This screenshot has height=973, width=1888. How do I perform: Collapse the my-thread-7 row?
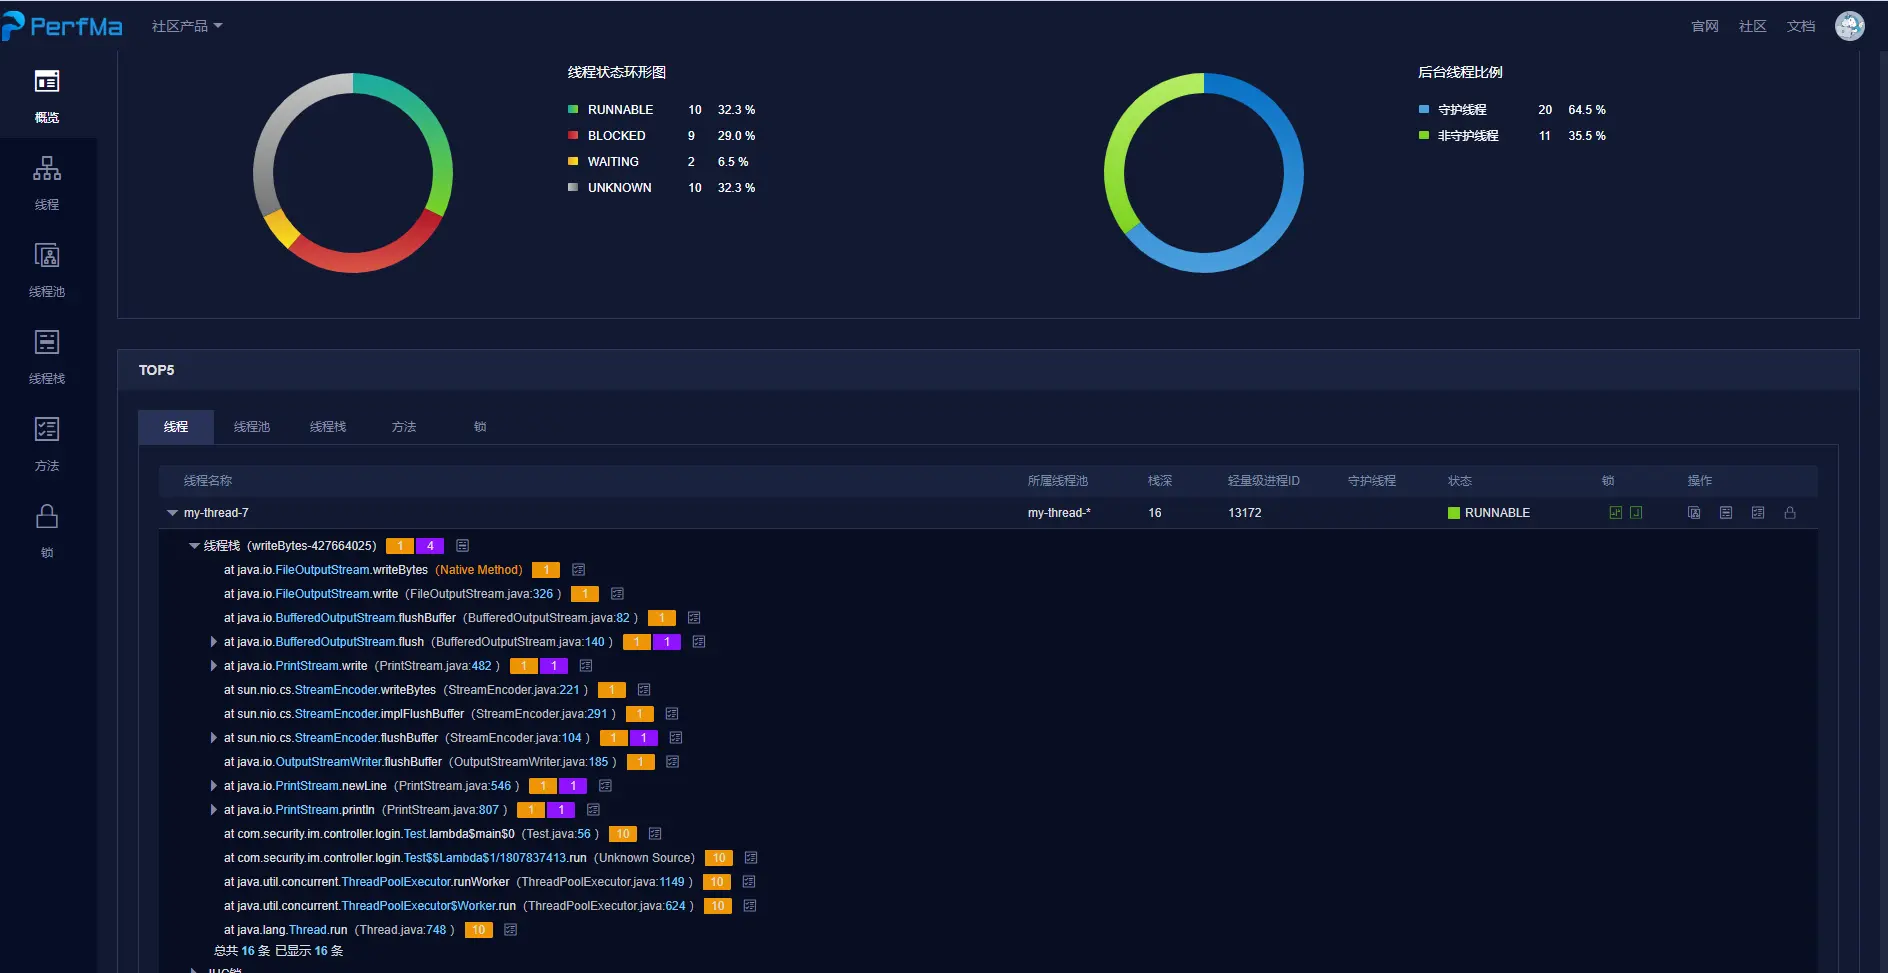click(x=172, y=513)
